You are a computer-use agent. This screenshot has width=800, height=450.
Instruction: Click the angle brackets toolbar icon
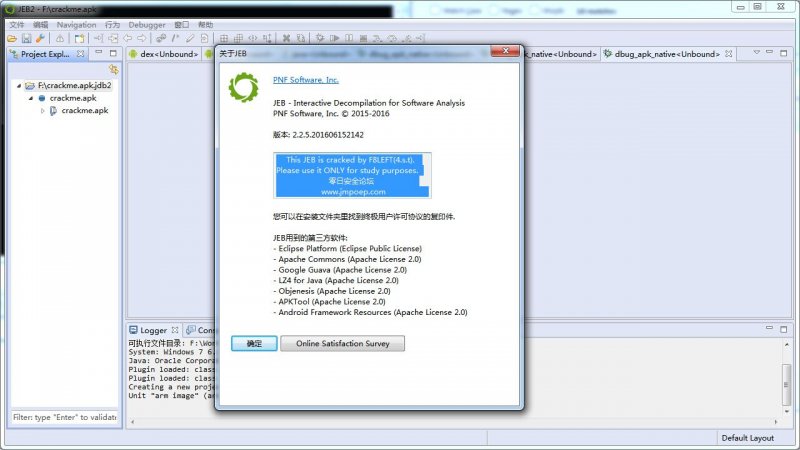point(253,38)
